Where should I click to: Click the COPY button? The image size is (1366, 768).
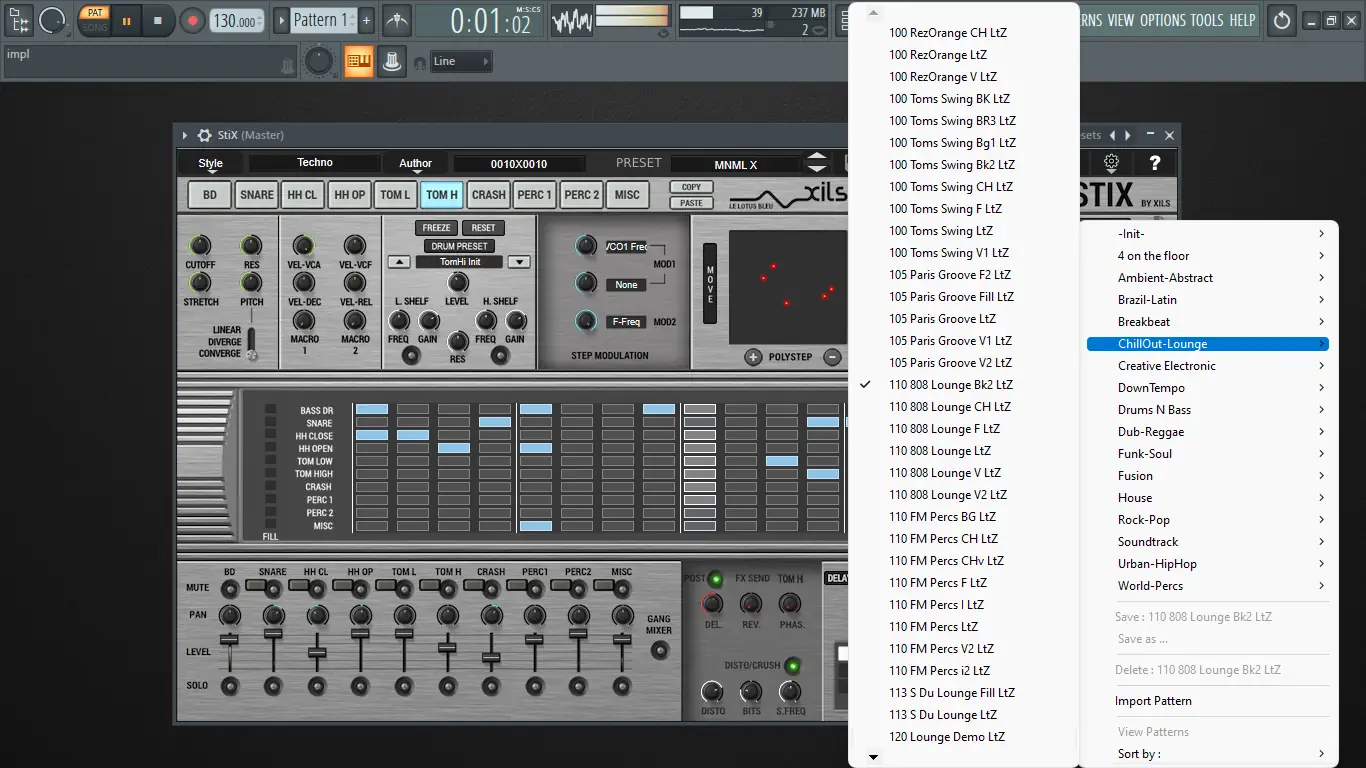tap(692, 187)
